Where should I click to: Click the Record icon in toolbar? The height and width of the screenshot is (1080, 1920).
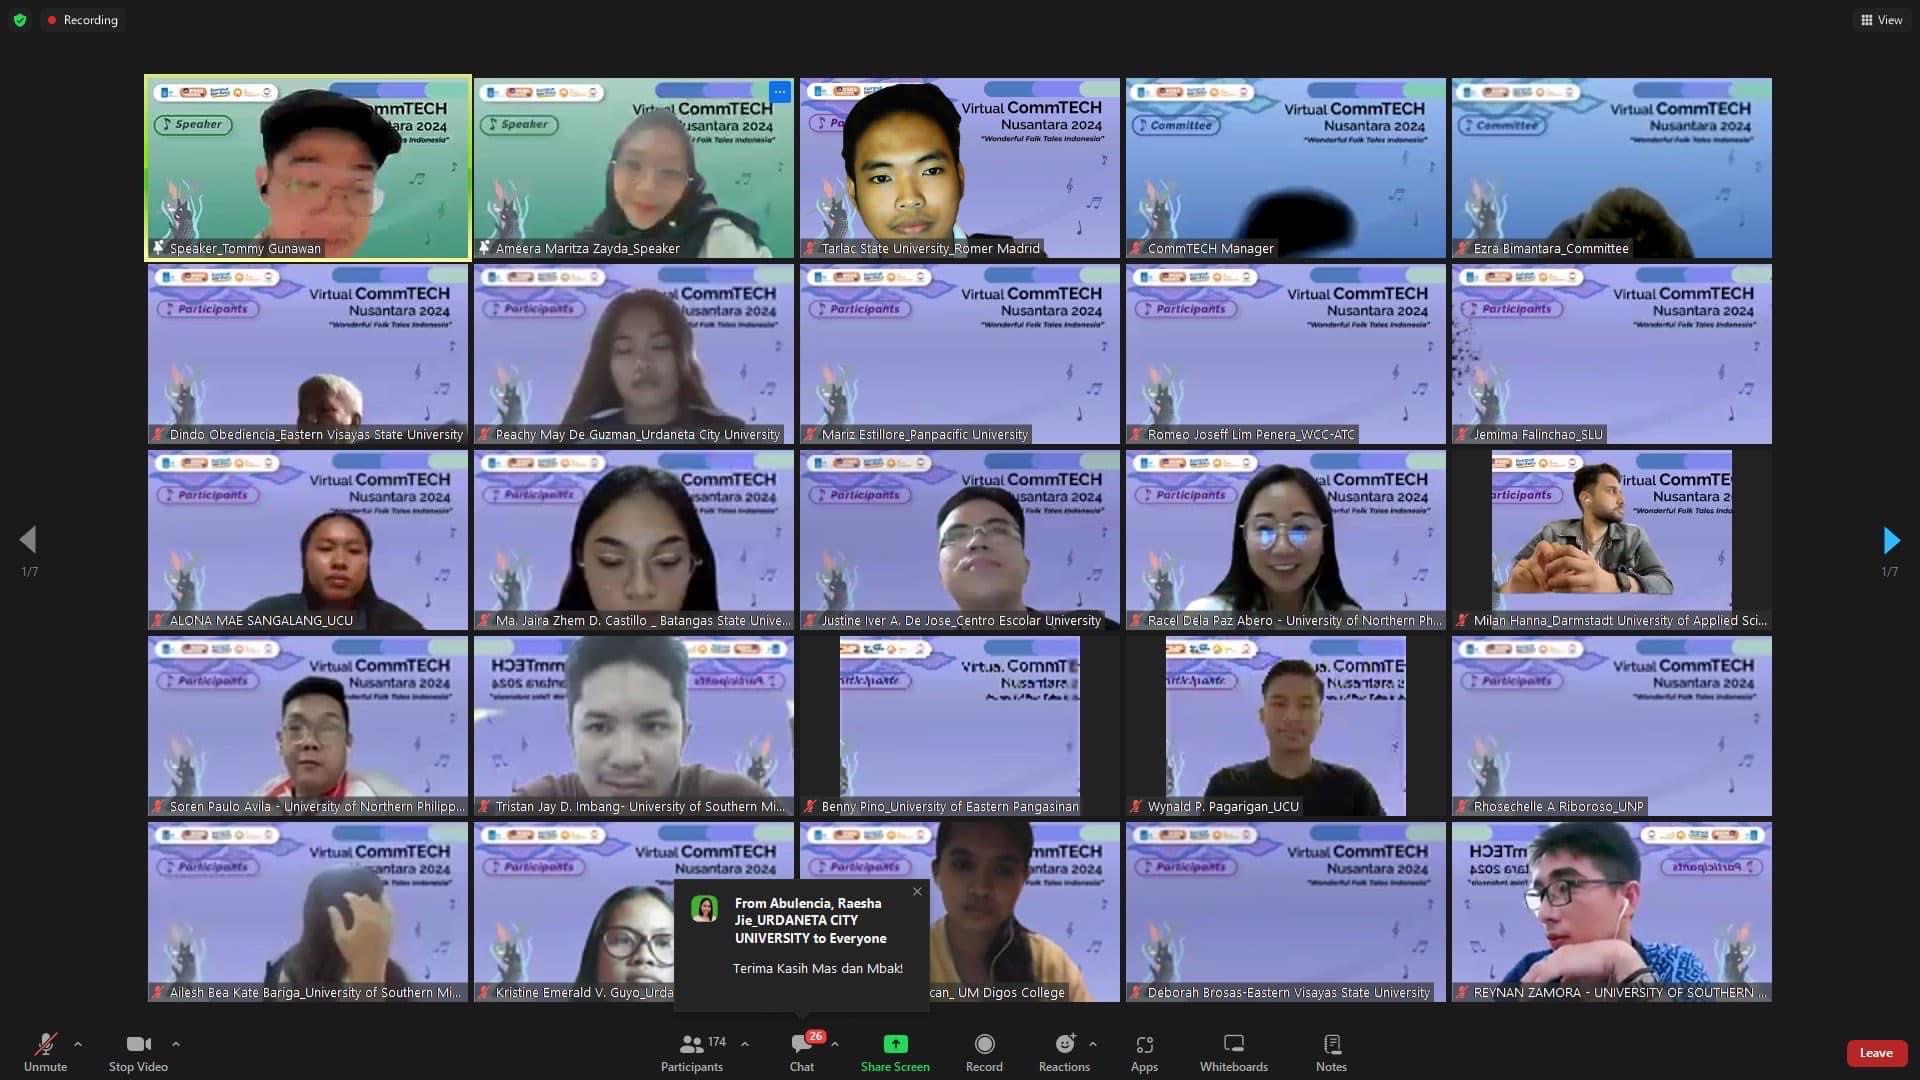[984, 1045]
